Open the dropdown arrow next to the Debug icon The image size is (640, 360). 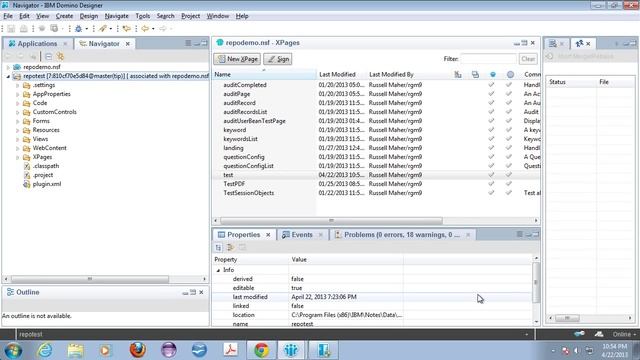click(x=87, y=29)
